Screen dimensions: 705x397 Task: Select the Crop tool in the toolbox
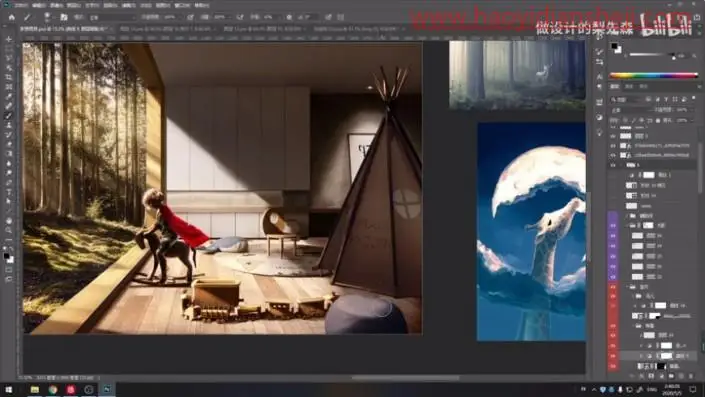pos(9,77)
